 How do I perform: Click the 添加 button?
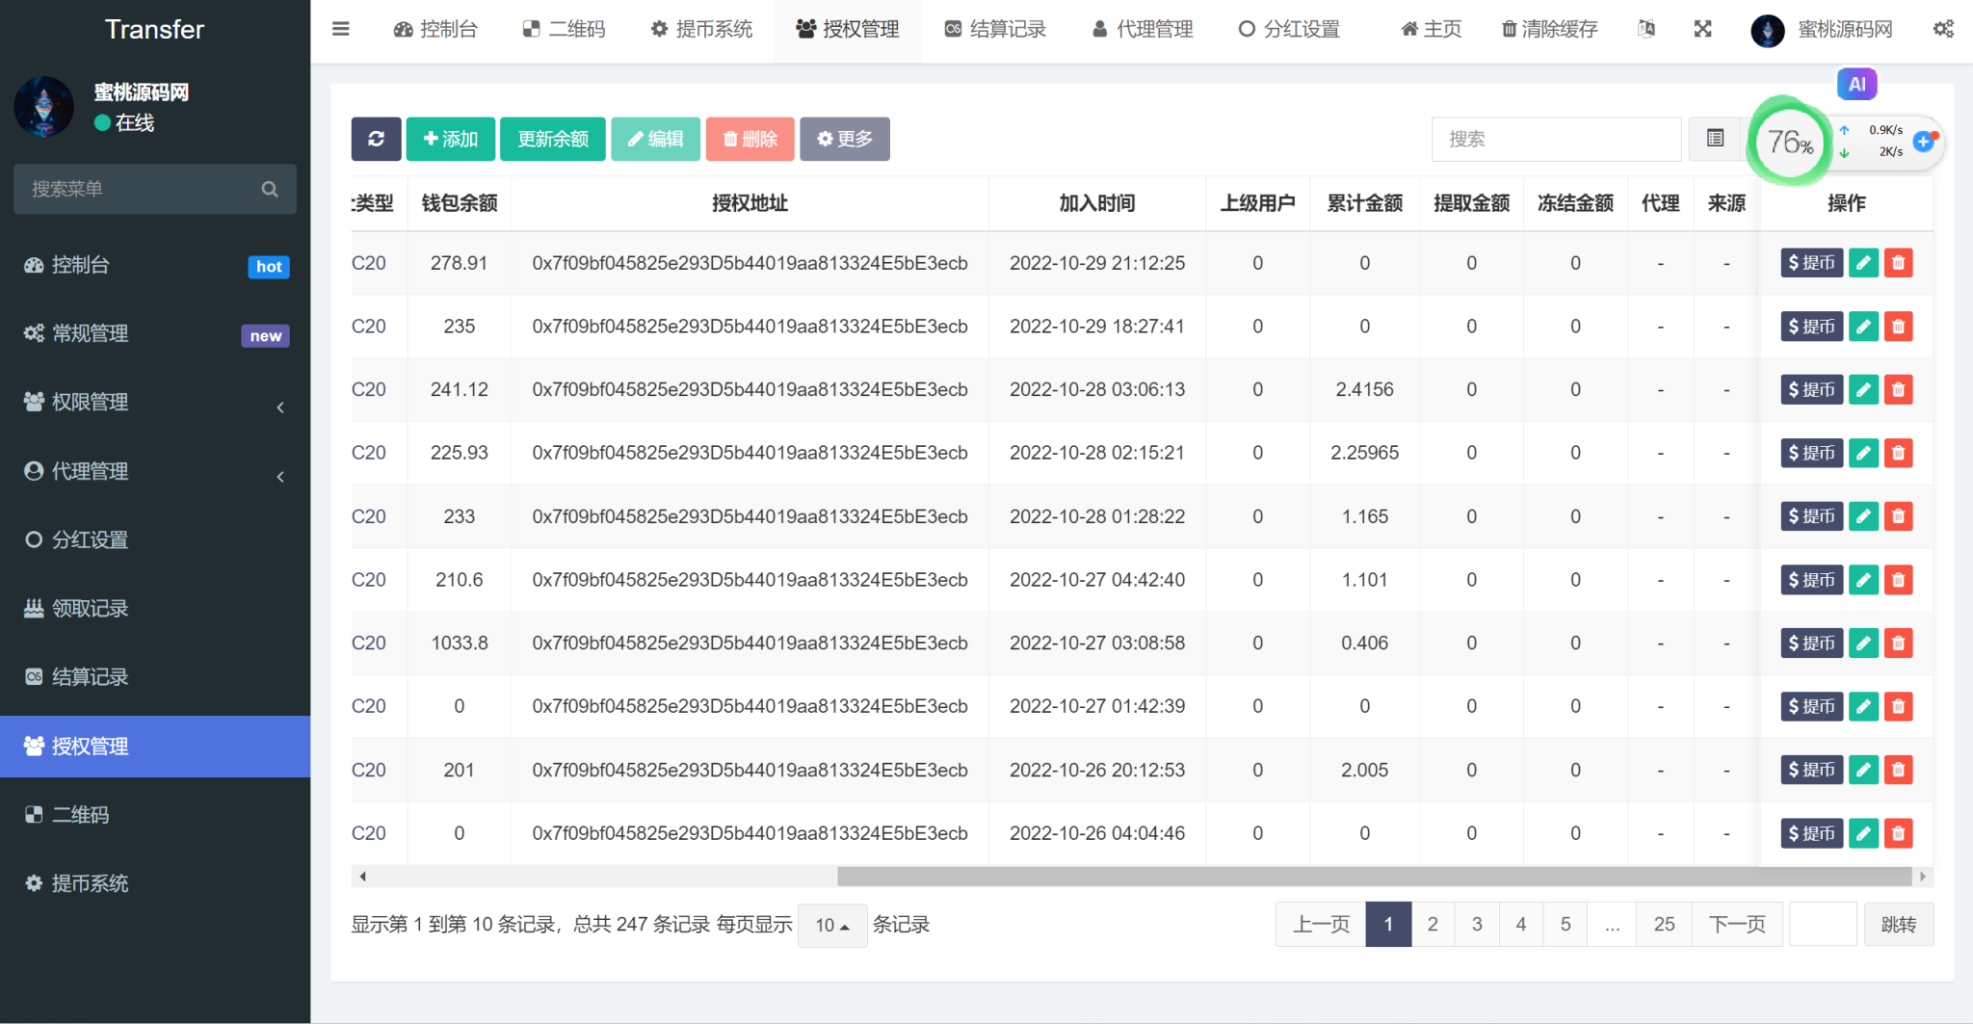point(449,139)
